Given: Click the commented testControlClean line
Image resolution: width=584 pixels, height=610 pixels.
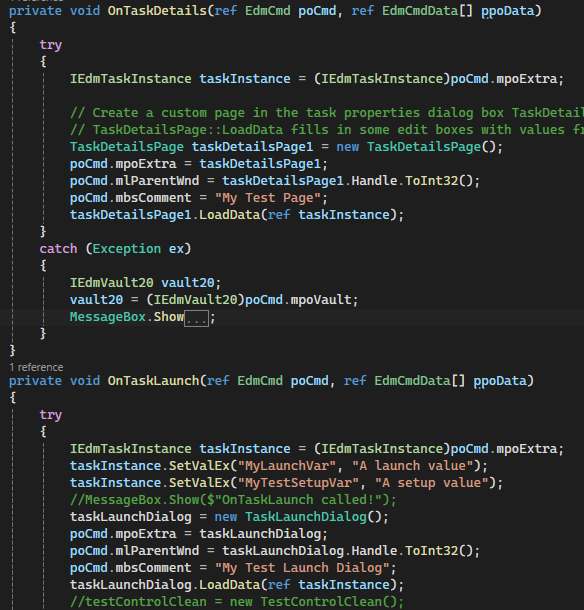Looking at the screenshot, I should 237,602.
